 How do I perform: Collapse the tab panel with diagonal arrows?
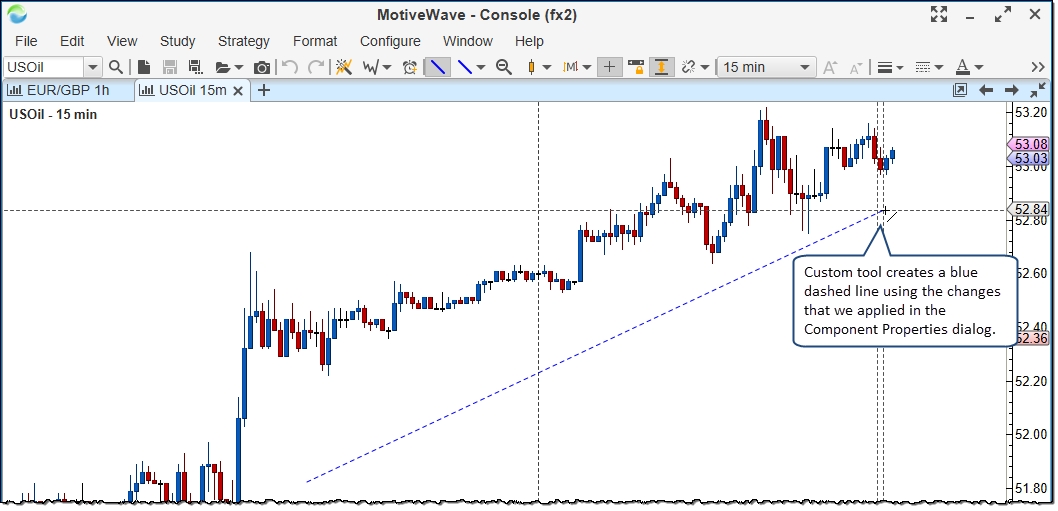(1038, 90)
